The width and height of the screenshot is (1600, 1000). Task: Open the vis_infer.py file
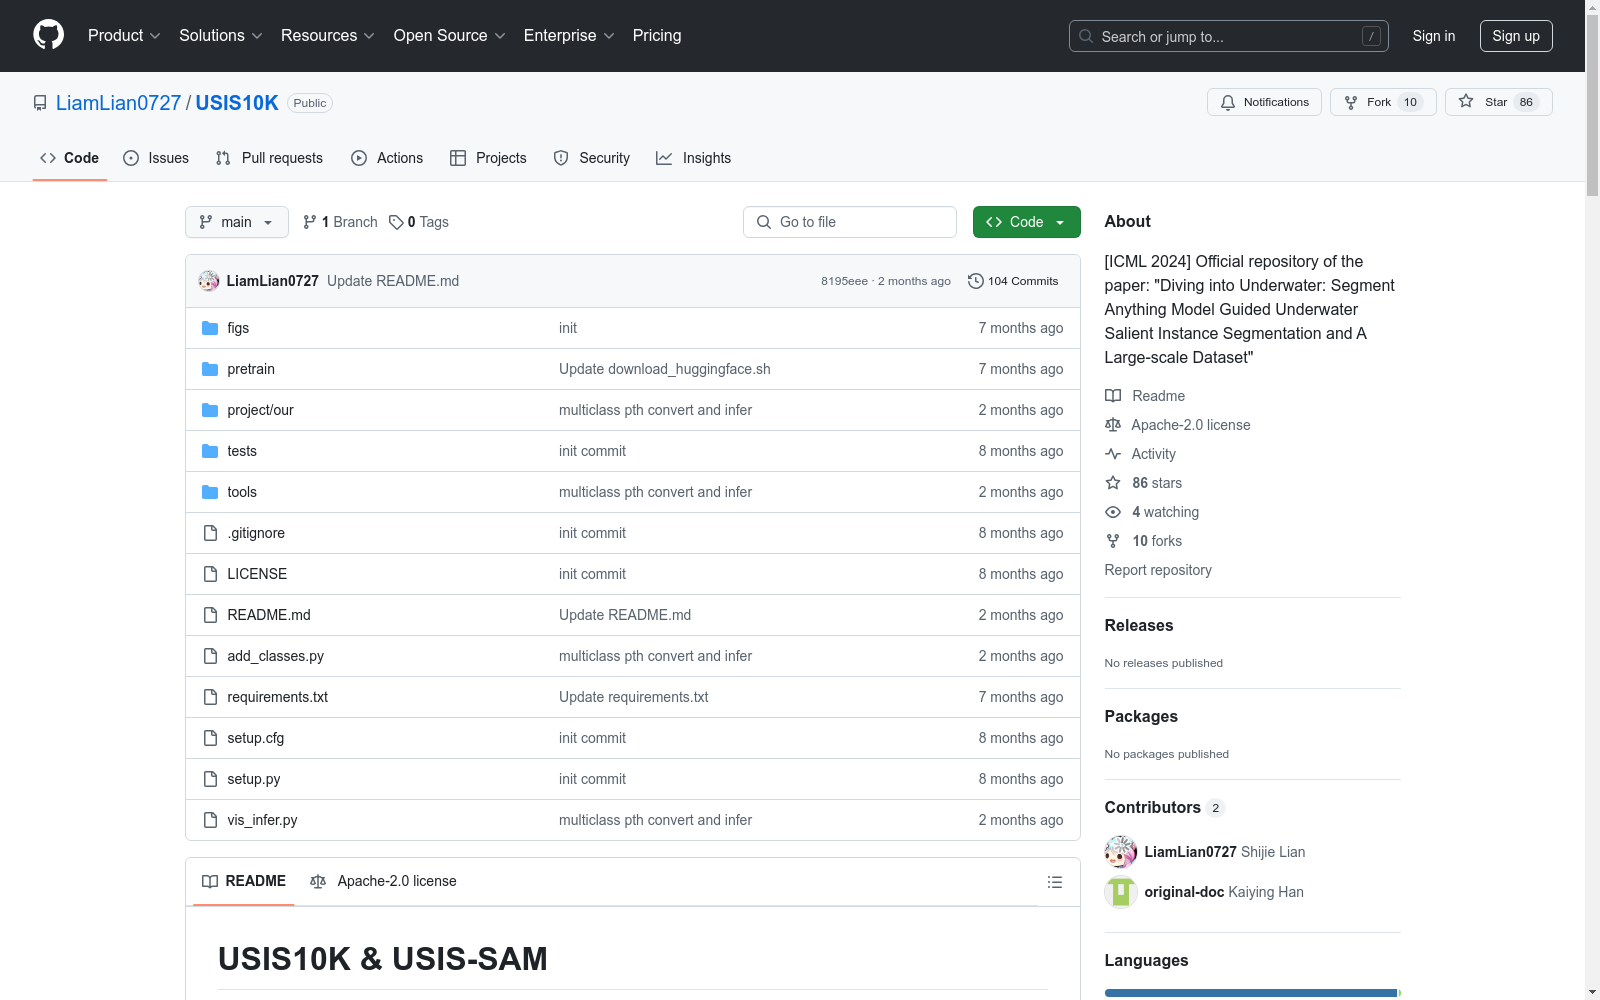262,820
